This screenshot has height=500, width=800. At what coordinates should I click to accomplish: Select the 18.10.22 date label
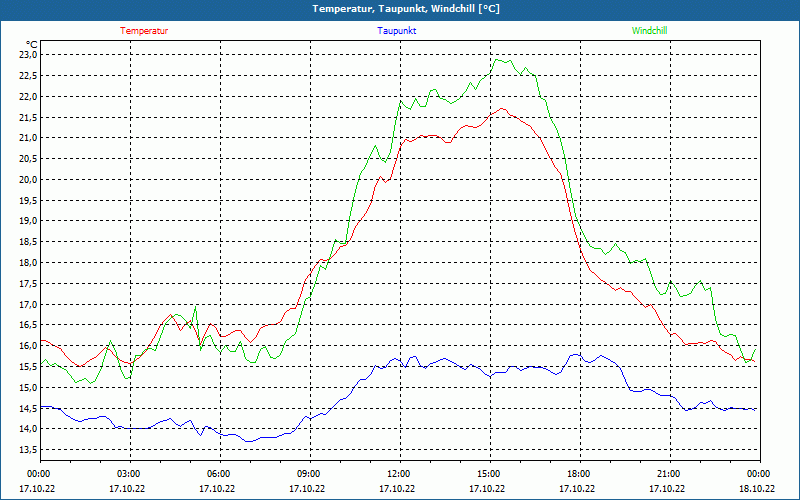pyautogui.click(x=757, y=489)
